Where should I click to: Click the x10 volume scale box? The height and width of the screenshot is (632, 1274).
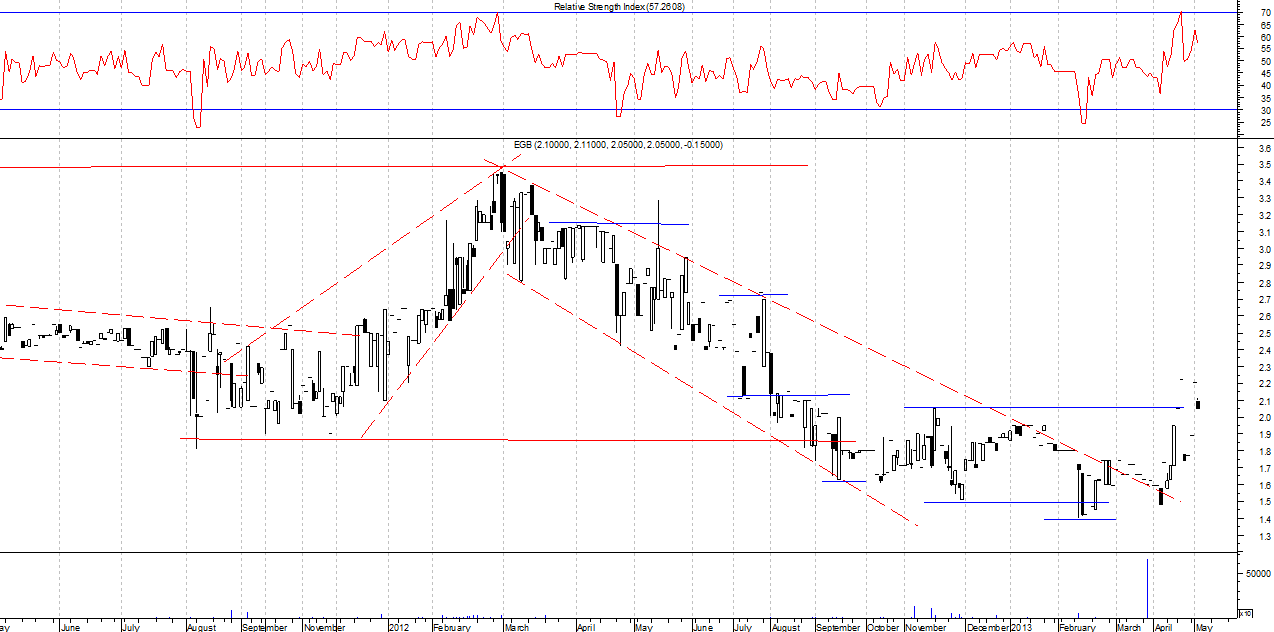(x=1244, y=612)
